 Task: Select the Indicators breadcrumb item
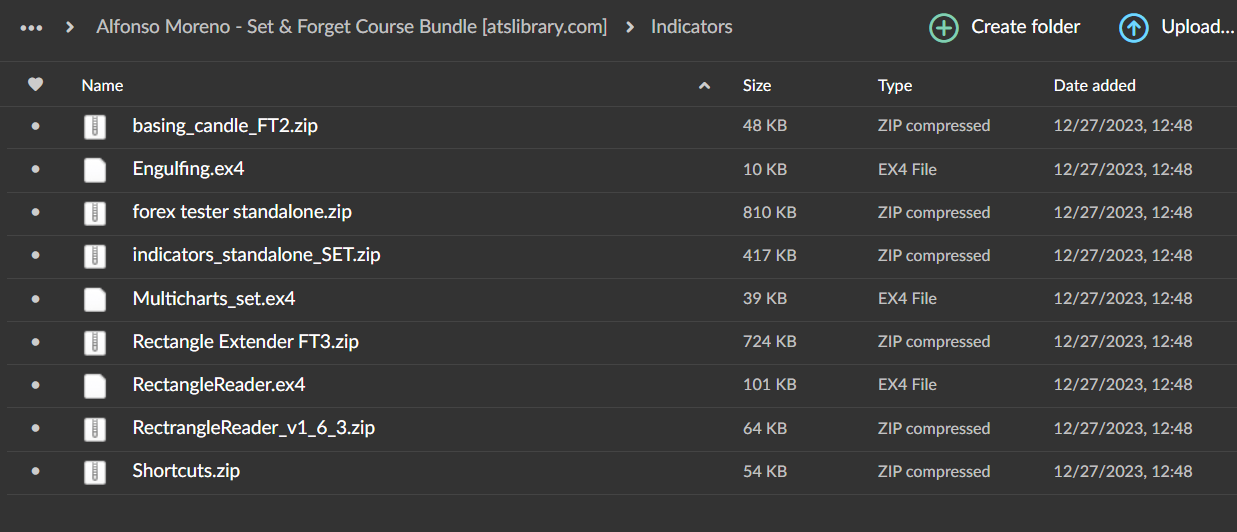[691, 27]
